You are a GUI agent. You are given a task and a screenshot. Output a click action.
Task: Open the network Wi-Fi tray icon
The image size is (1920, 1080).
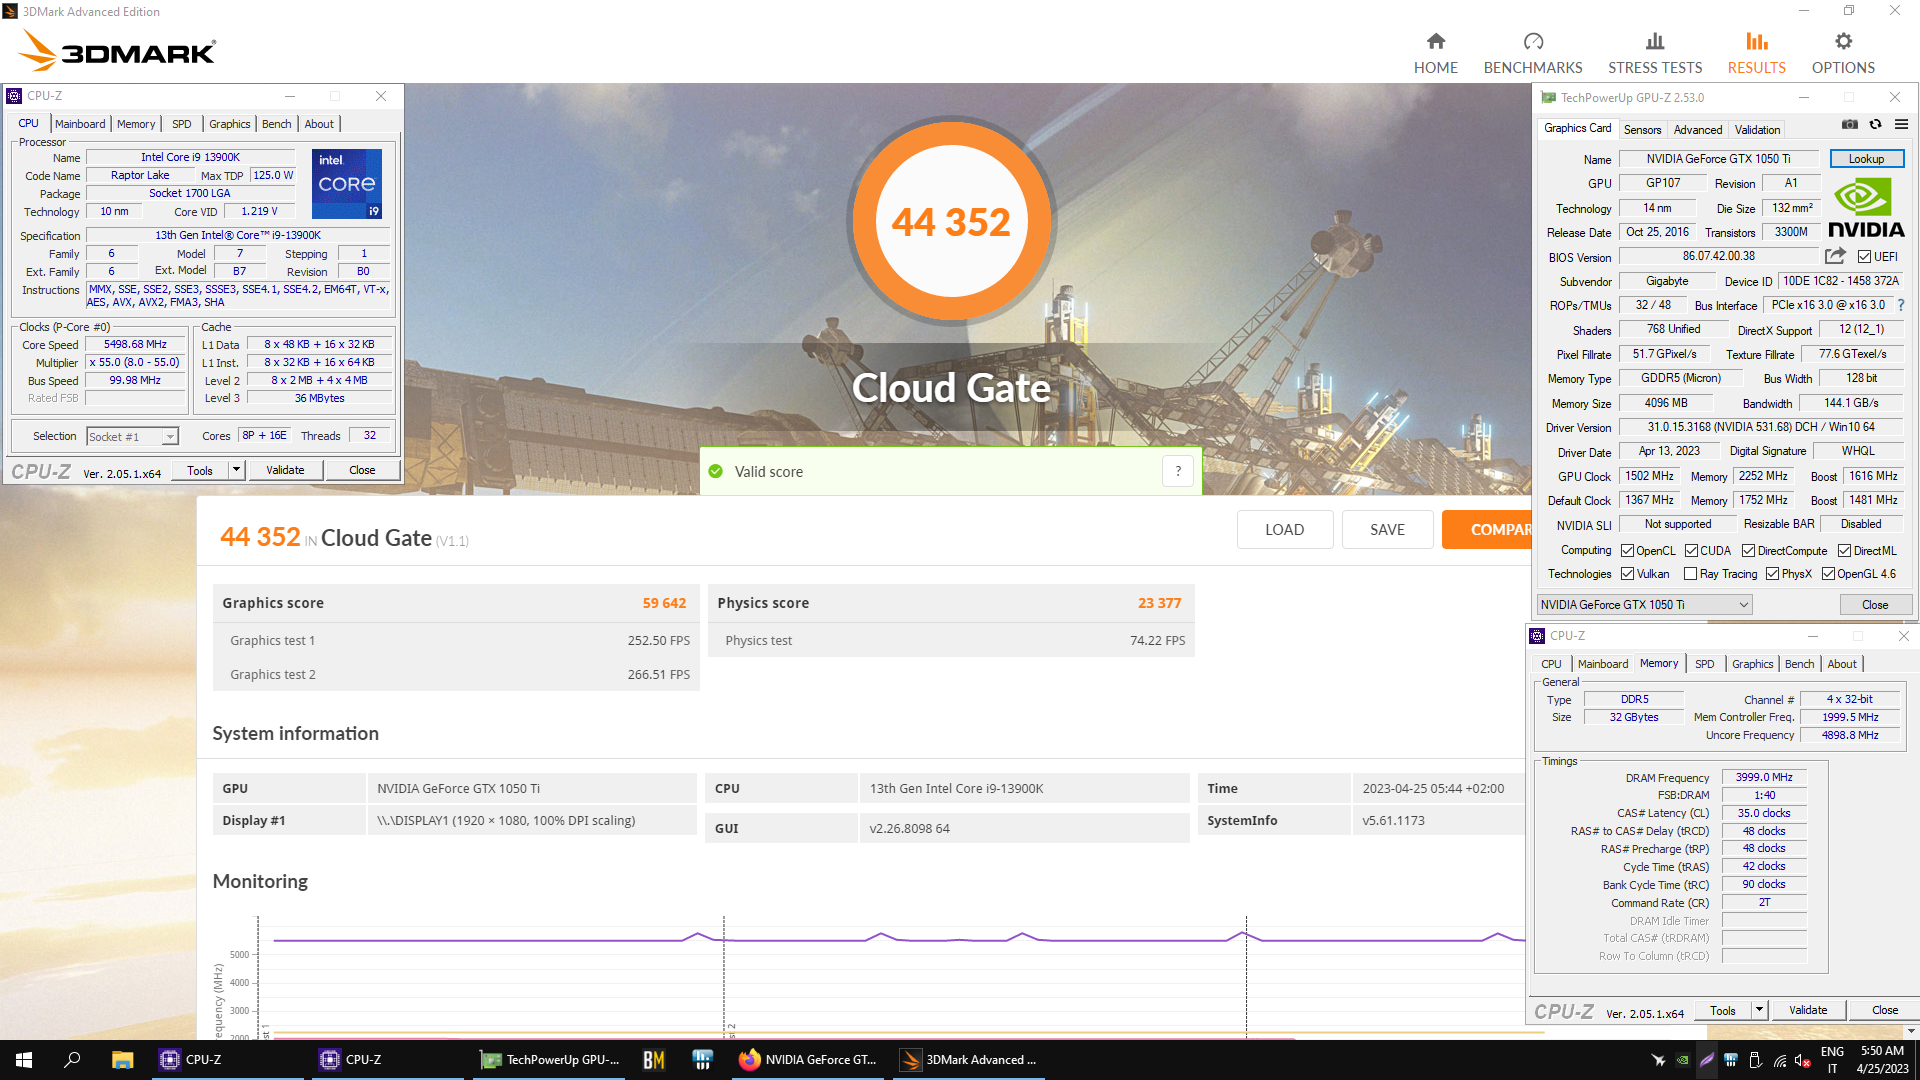tap(1780, 1060)
